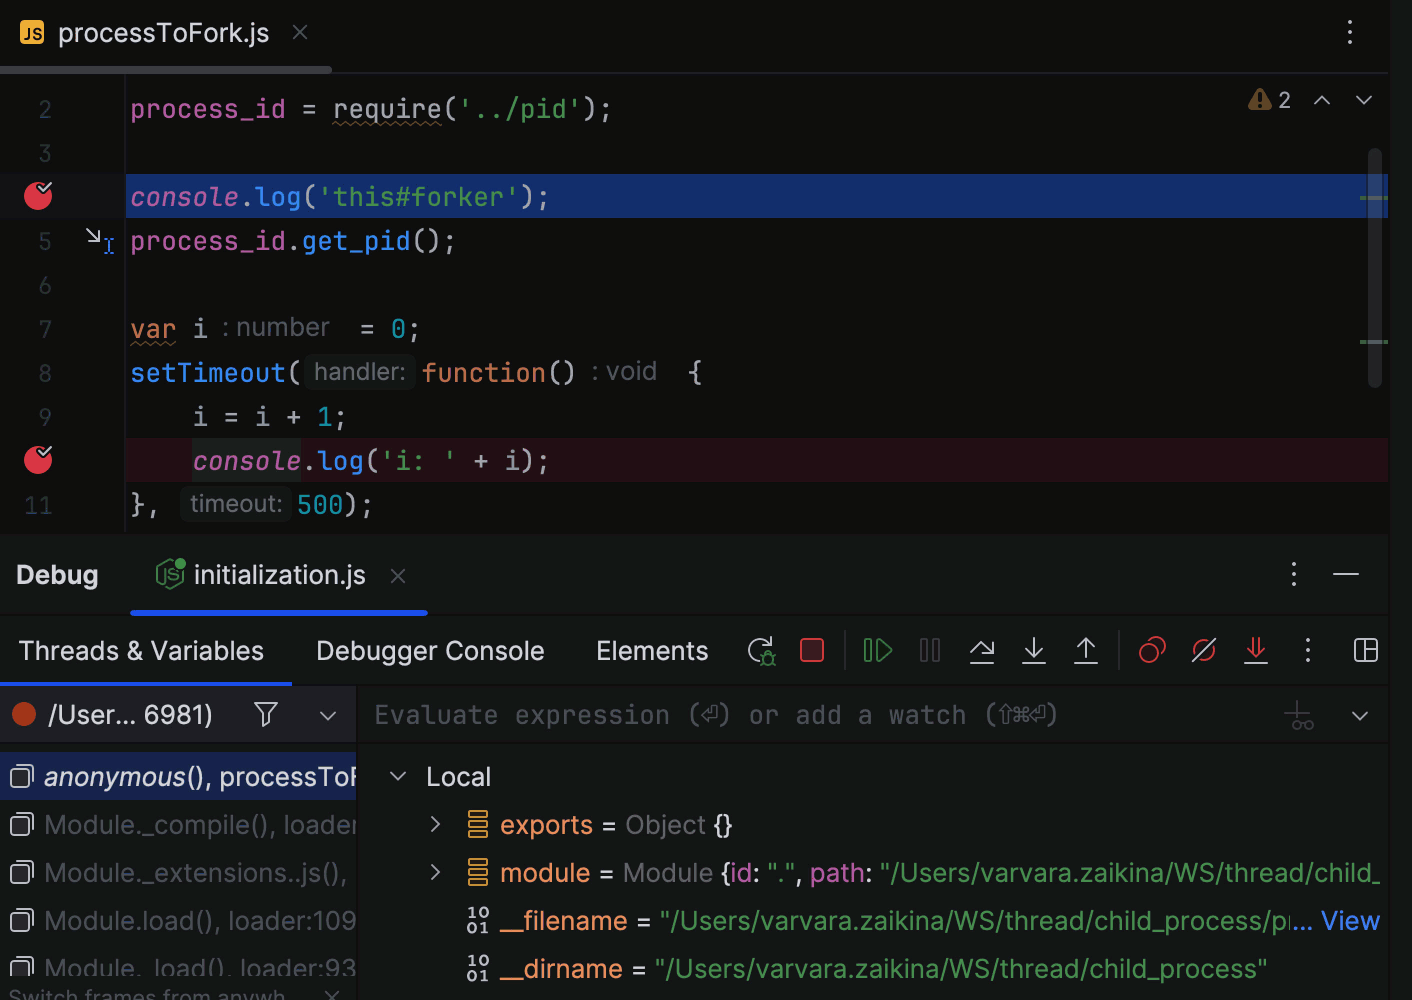The image size is (1412, 1000).
Task: Click the View link for __filename
Action: point(1350,920)
